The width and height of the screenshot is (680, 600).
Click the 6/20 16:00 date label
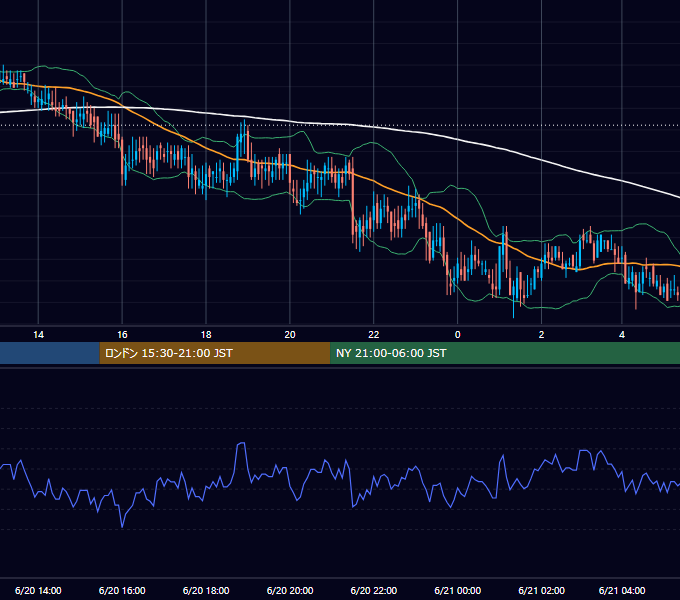click(x=122, y=590)
